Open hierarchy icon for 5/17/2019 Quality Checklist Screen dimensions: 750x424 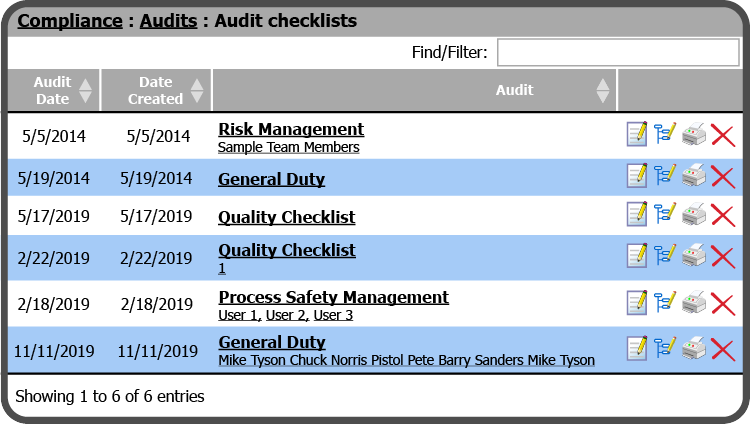[665, 214]
